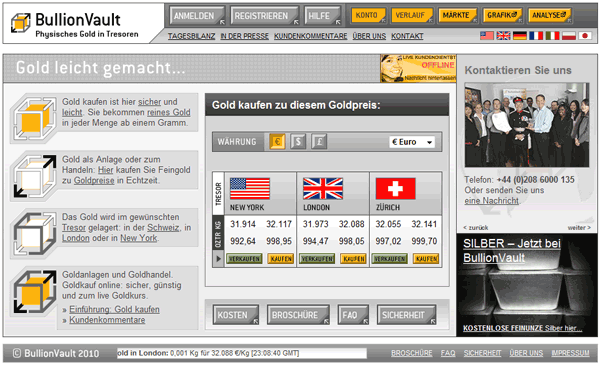Toggle currency to Pound symbol button
This screenshot has height=366, width=600.
tap(319, 142)
